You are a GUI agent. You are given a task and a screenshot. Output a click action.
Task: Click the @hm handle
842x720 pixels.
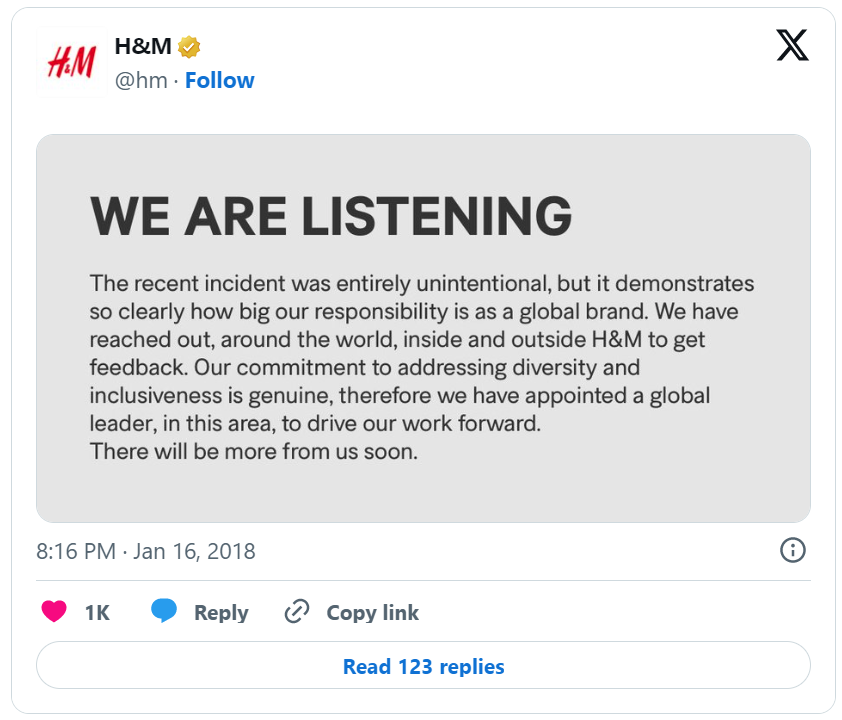pyautogui.click(x=141, y=80)
